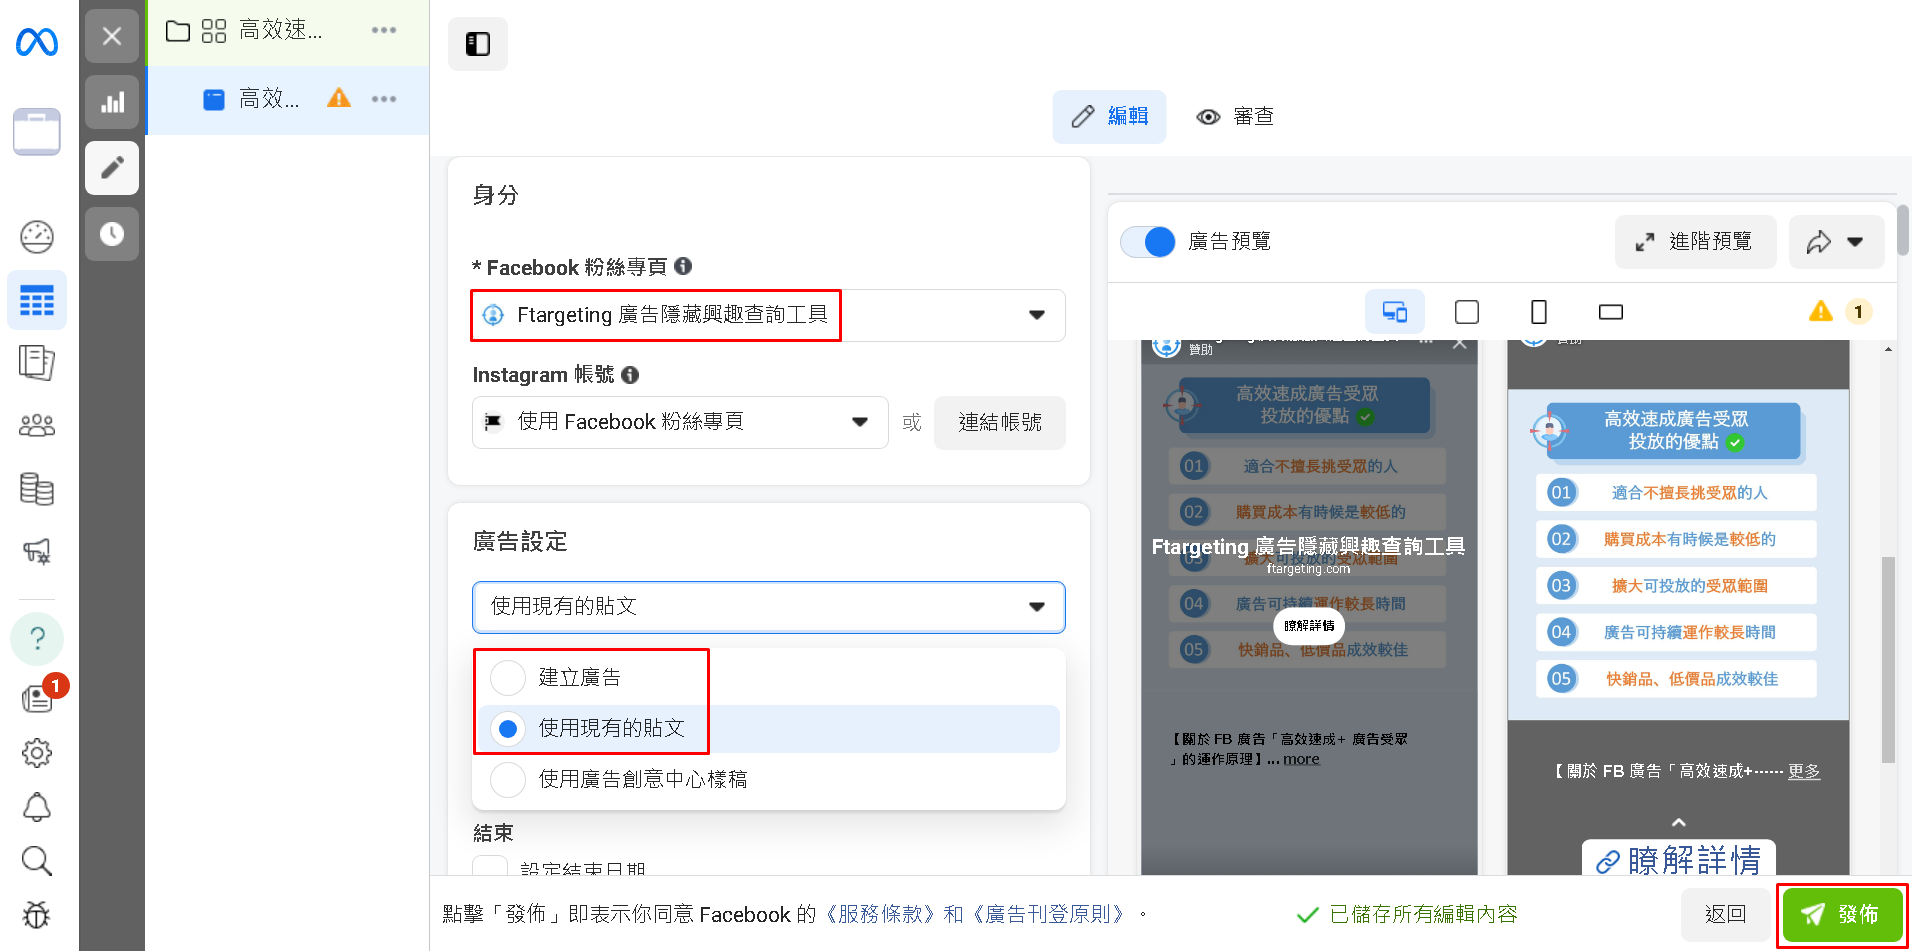This screenshot has height=951, width=1912.
Task: Click the 返回 button
Action: click(x=1725, y=914)
